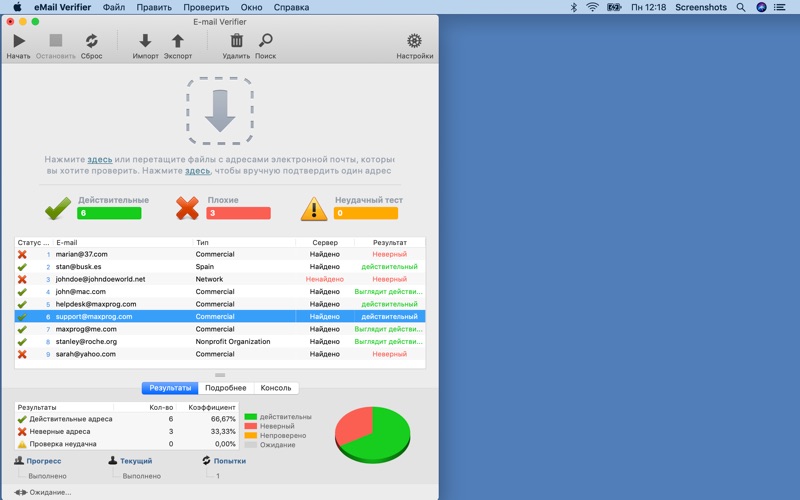
Task: Click red X status of sarah@yahoo.com
Action: (x=22, y=354)
